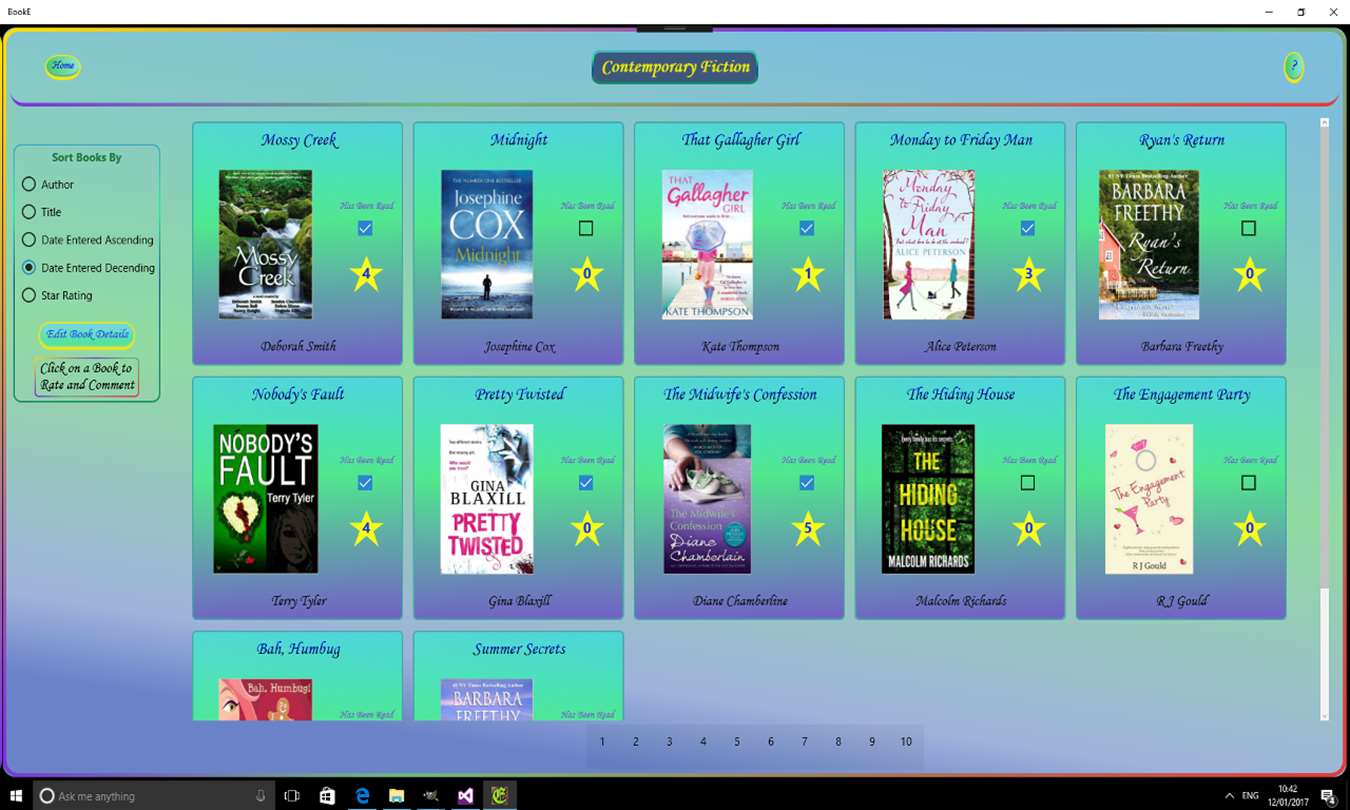Click the Contemporary Fiction heading button
The width and height of the screenshot is (1350, 810).
coord(675,68)
